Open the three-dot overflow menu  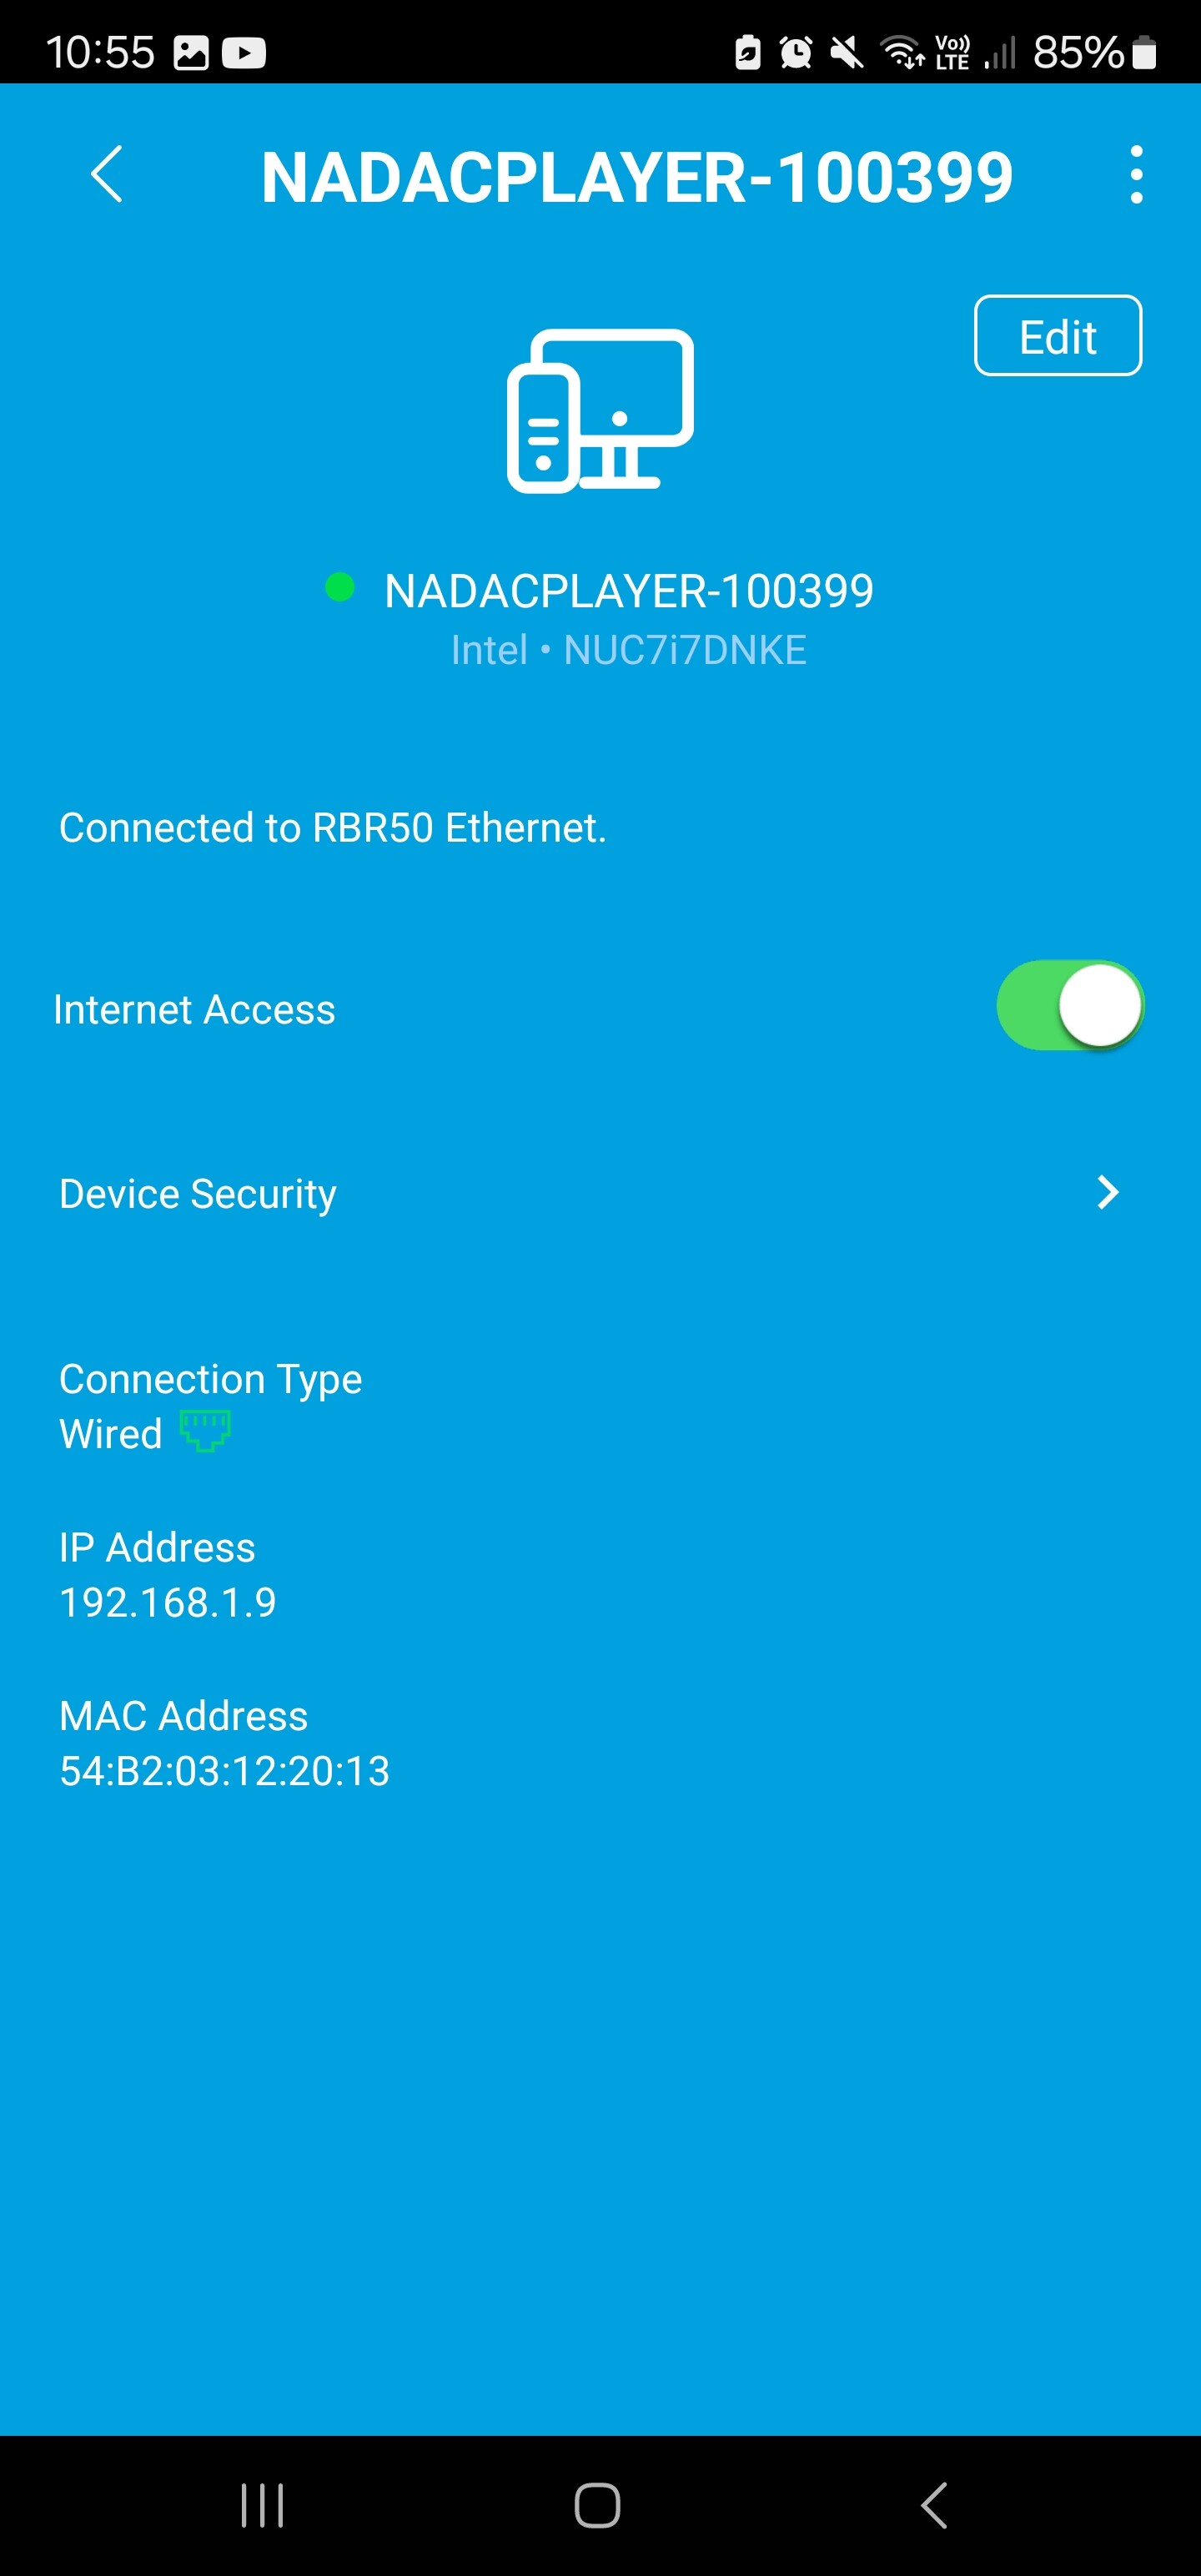coord(1136,174)
